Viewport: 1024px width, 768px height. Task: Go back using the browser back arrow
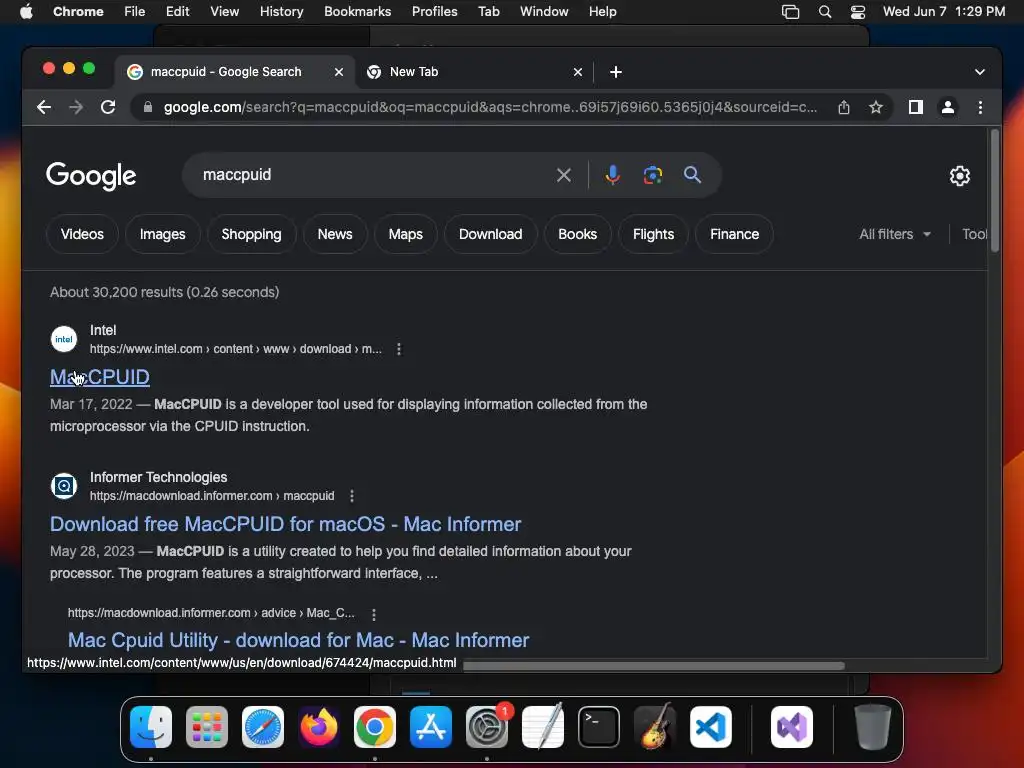[x=44, y=107]
